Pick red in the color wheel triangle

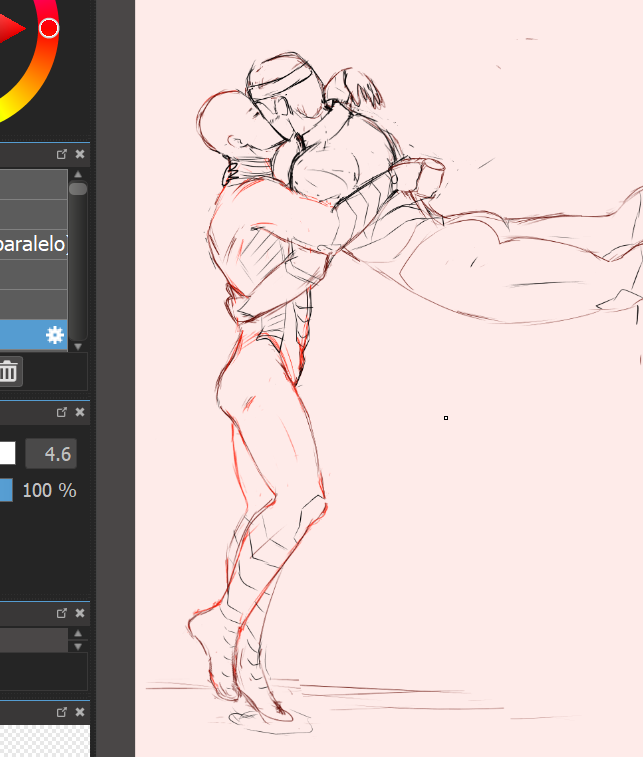point(11,28)
